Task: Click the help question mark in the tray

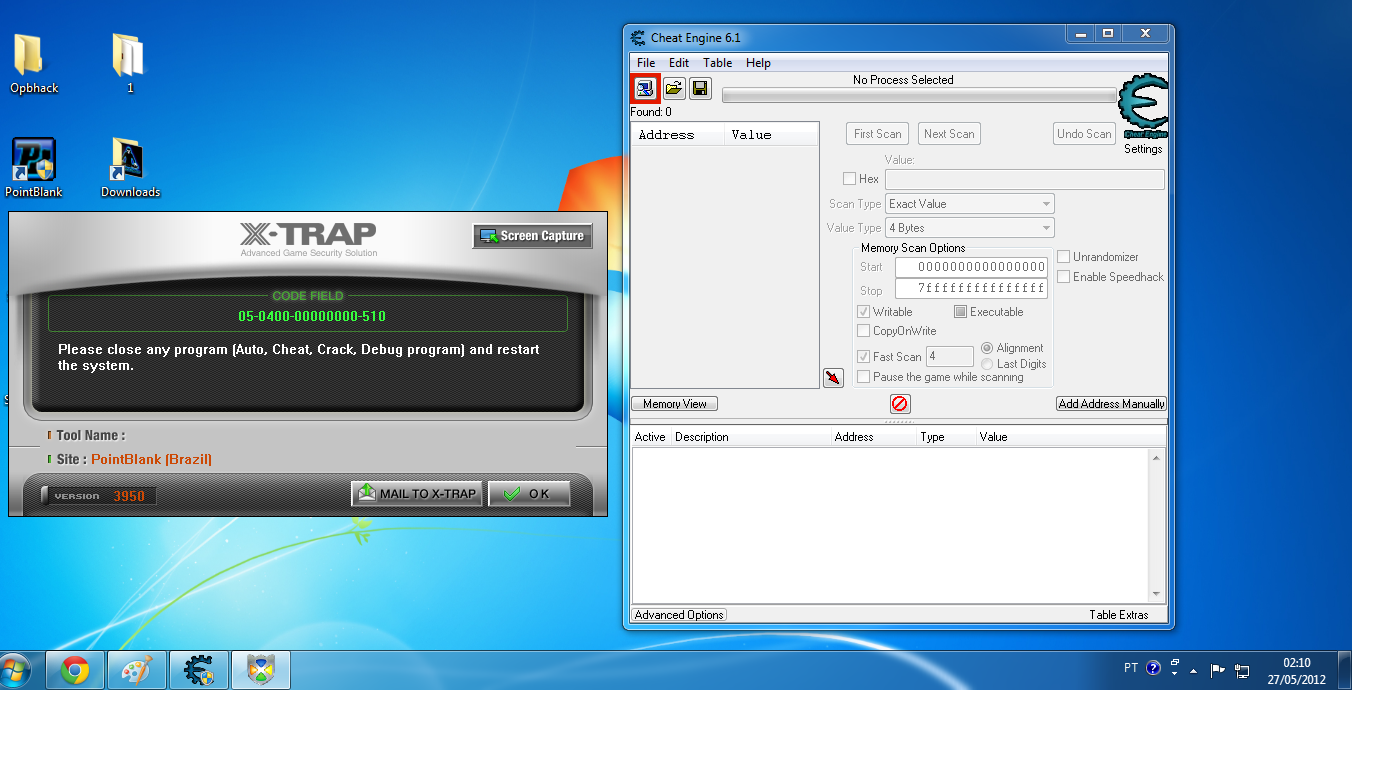Action: pyautogui.click(x=1153, y=669)
